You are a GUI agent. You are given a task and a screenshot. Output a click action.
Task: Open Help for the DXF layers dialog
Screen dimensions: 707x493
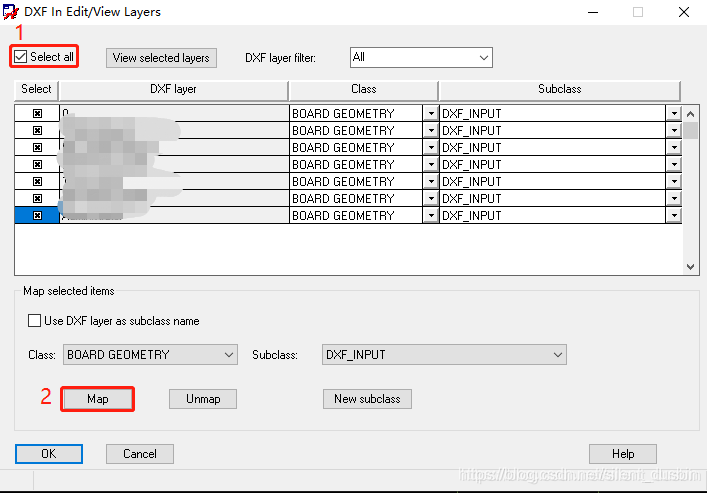point(623,454)
